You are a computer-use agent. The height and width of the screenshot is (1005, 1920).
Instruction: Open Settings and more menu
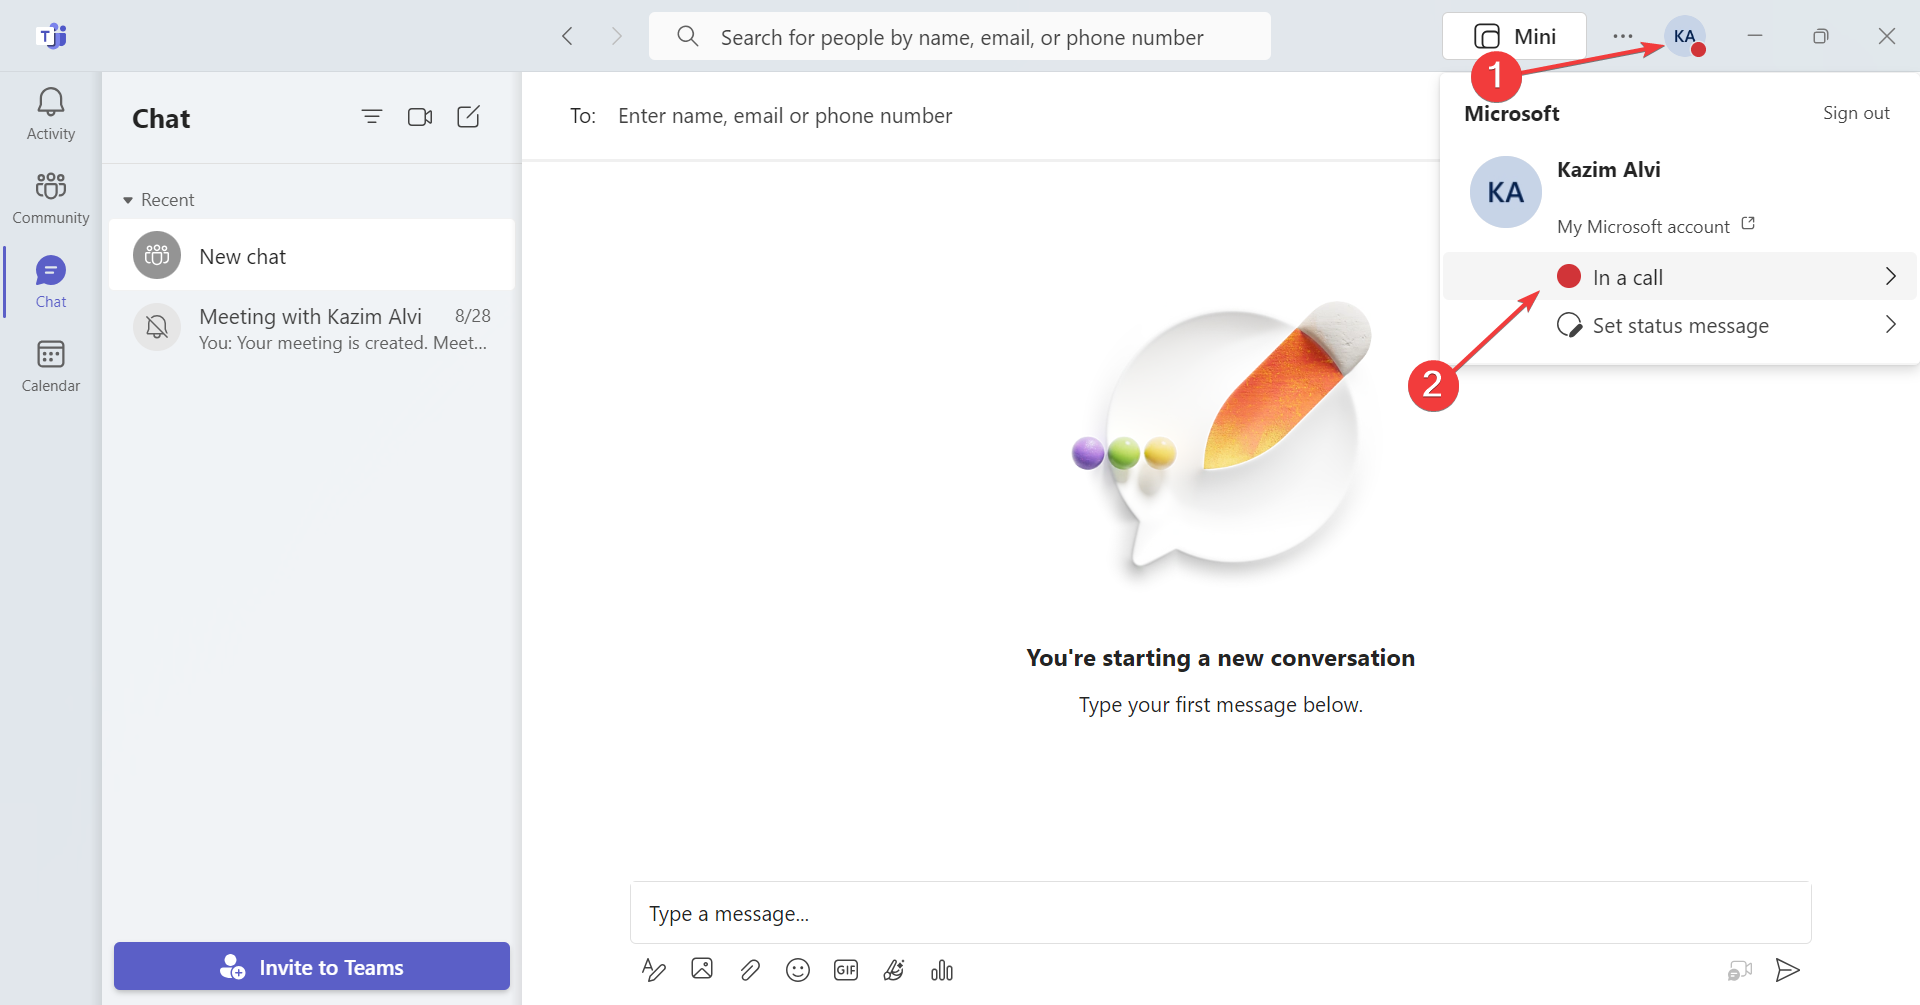pyautogui.click(x=1622, y=36)
